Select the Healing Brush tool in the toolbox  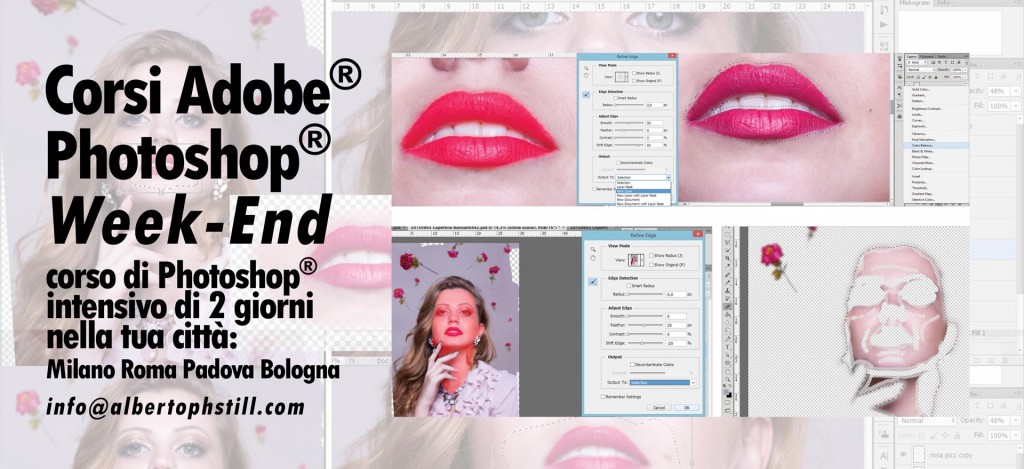[728, 274]
